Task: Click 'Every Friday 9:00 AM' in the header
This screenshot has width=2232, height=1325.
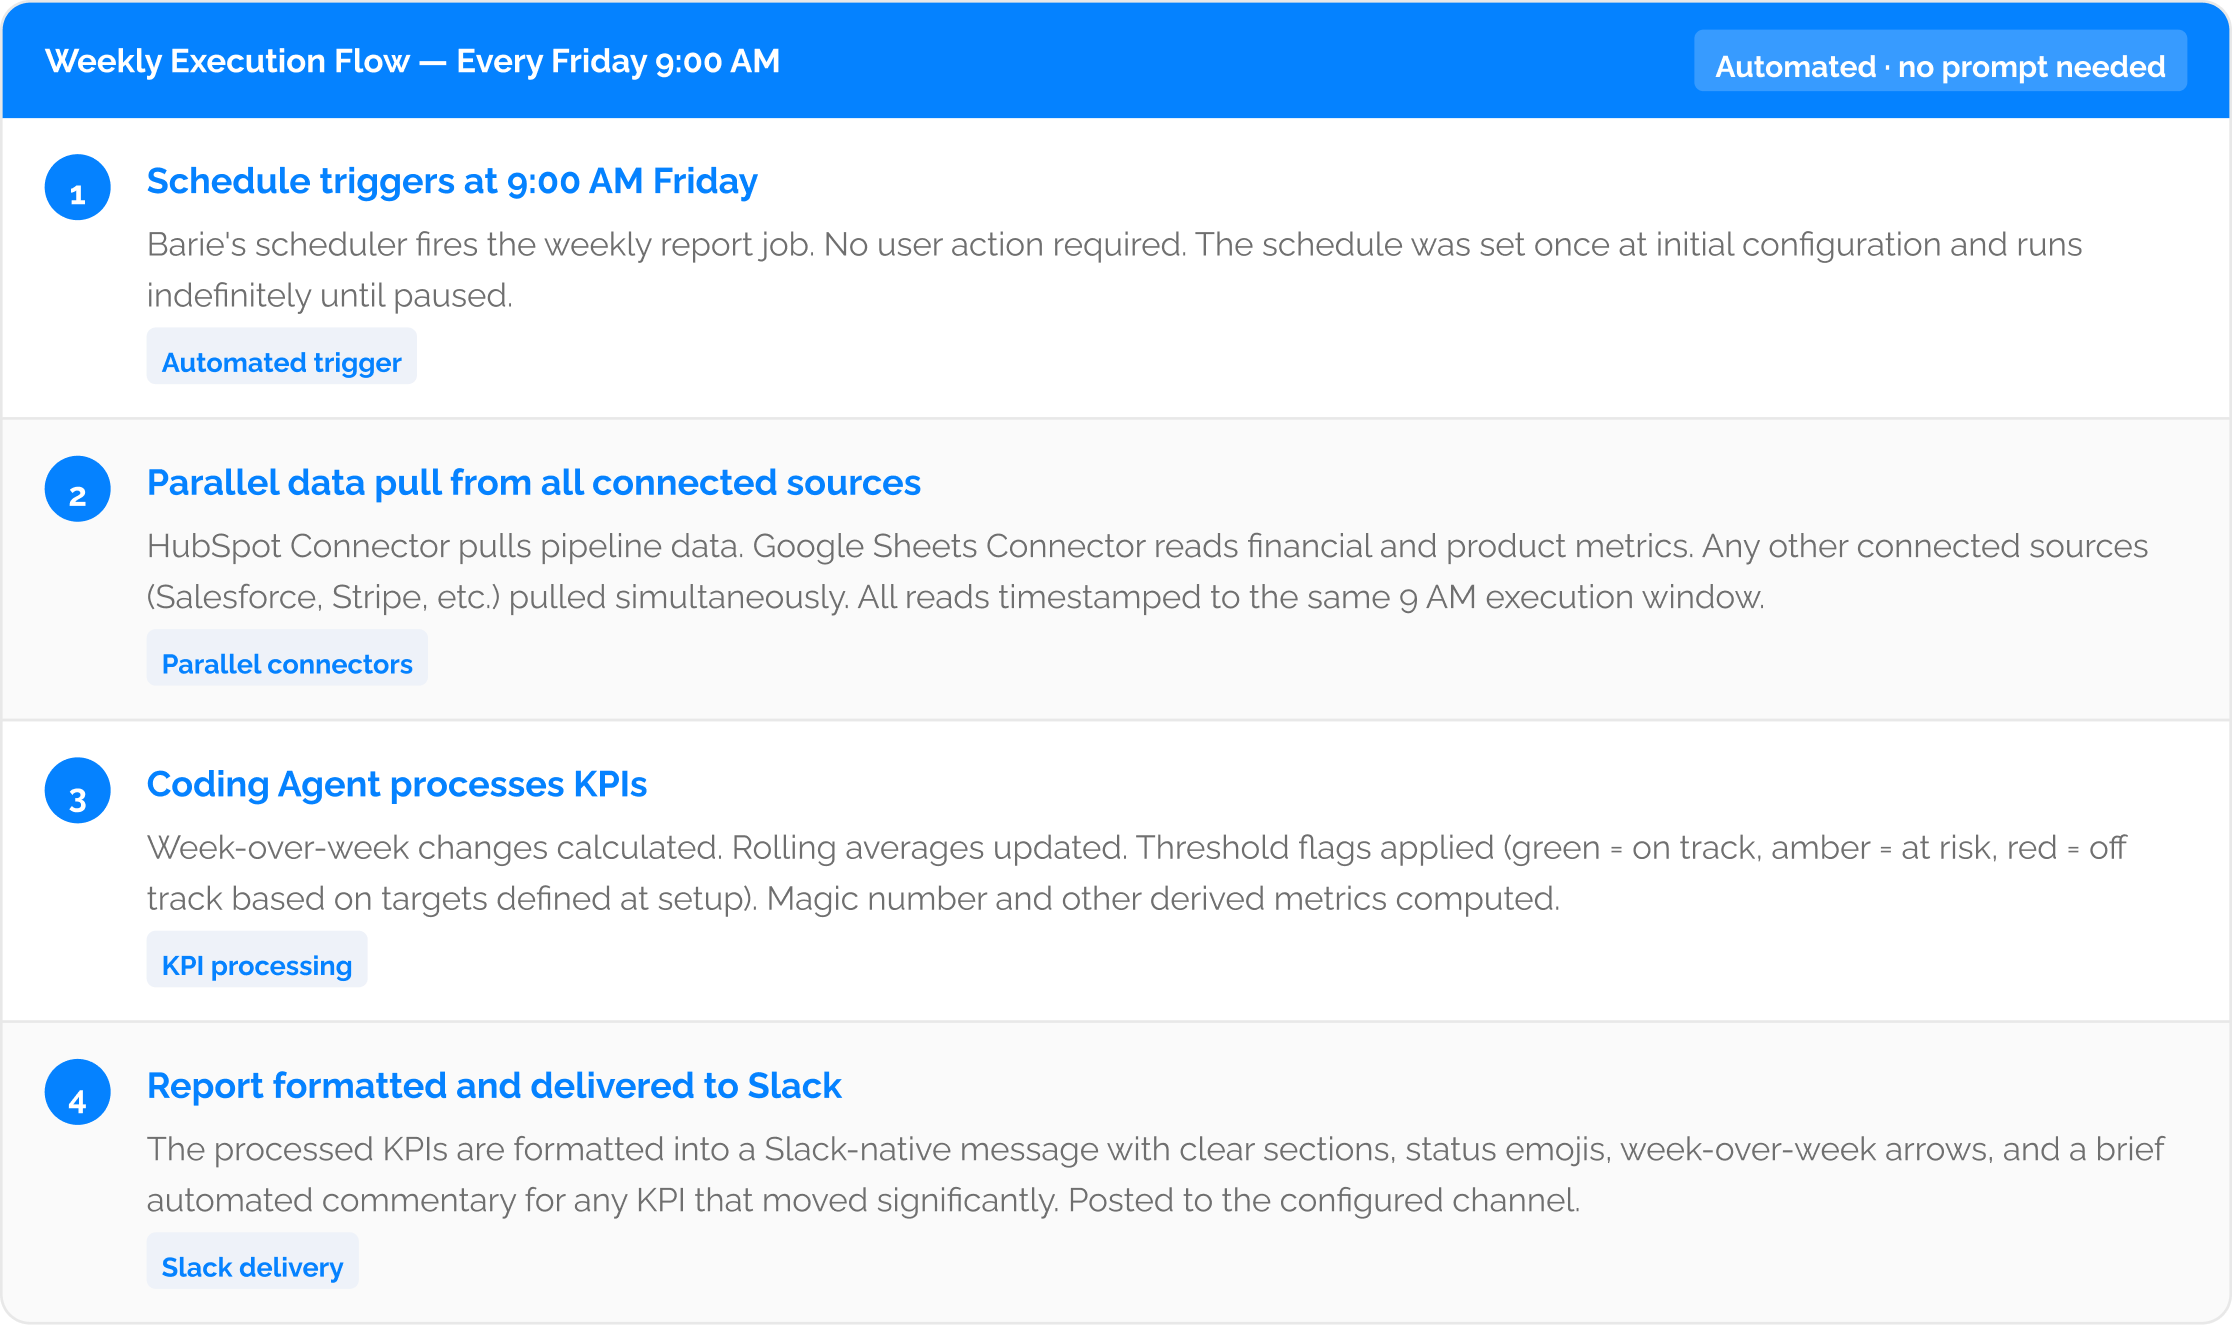Action: coord(618,61)
